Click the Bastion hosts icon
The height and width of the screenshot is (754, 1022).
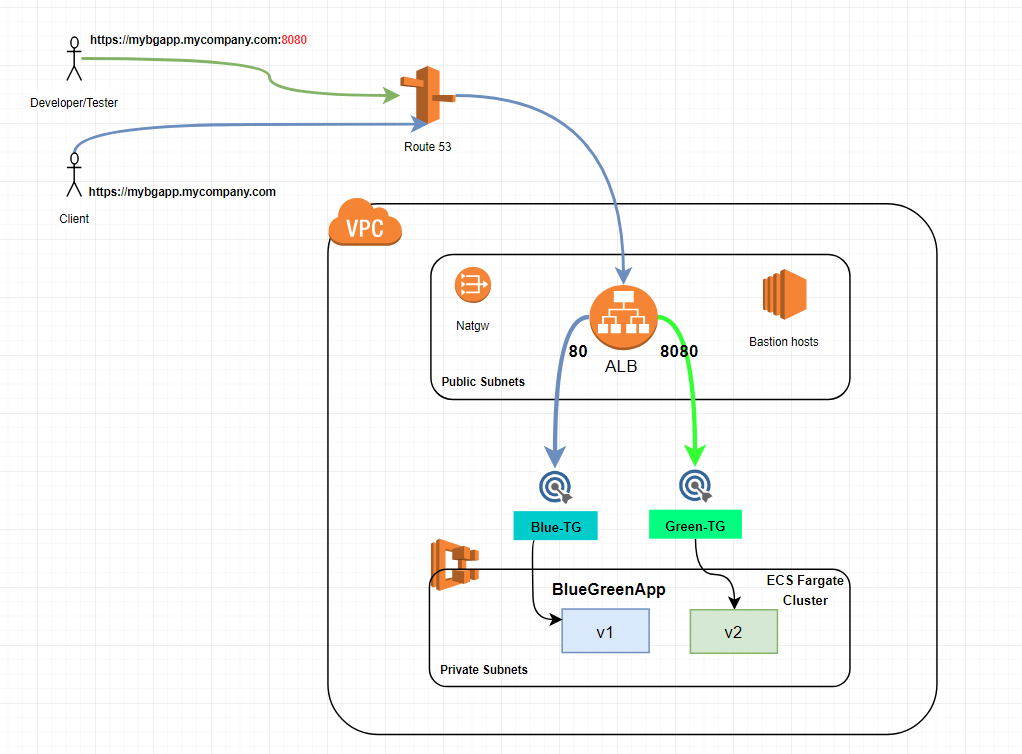click(783, 293)
